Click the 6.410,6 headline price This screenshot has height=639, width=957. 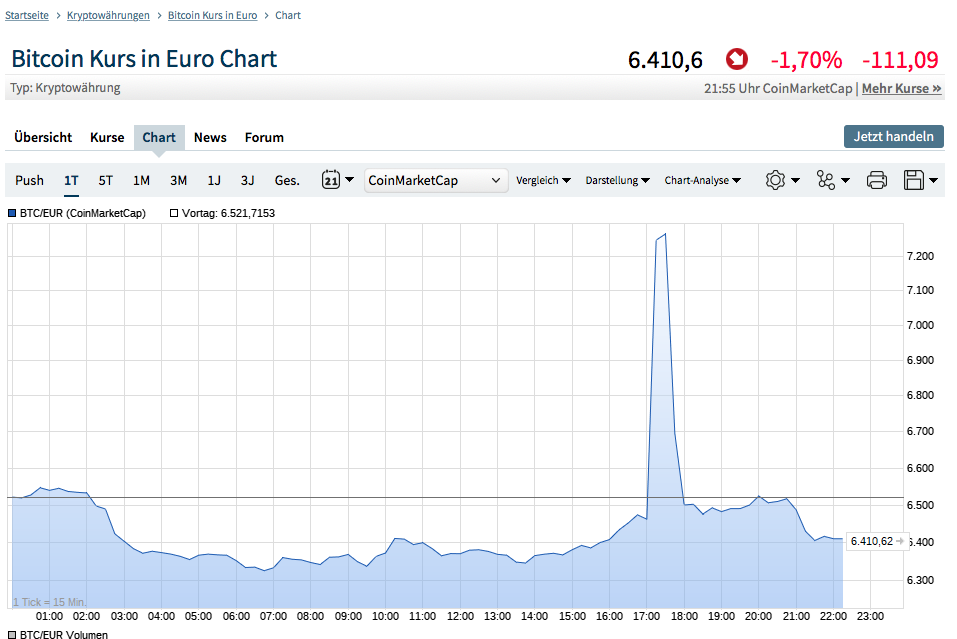click(x=665, y=60)
